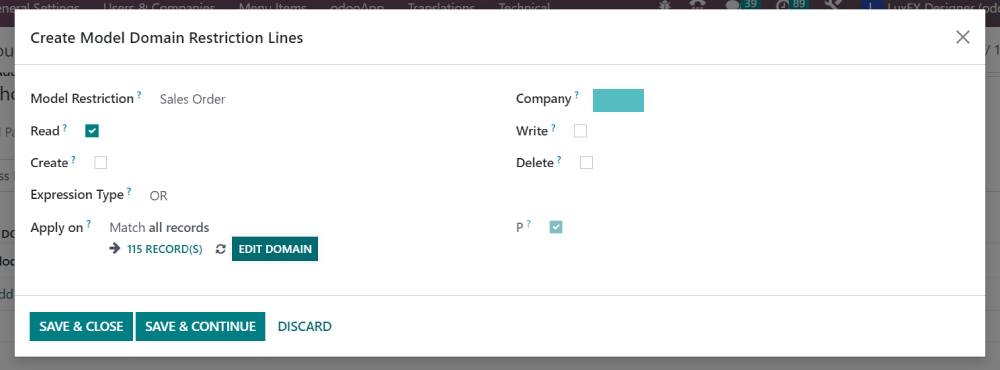
Task: Click the question mark beside Expression Type
Action: tap(129, 191)
